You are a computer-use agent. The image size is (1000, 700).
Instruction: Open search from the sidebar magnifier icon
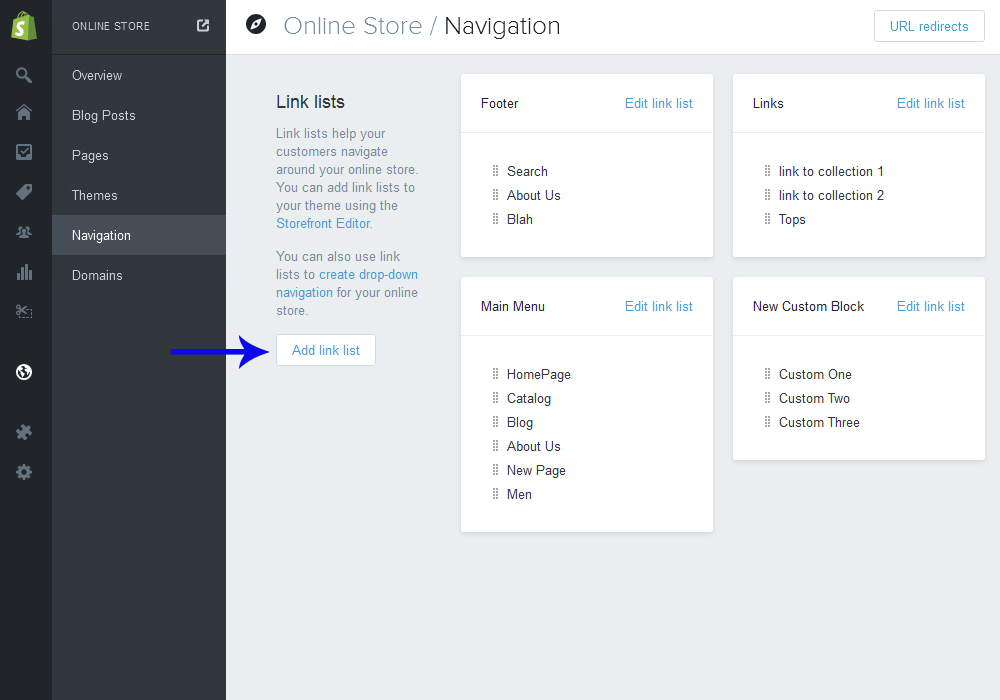pos(24,75)
